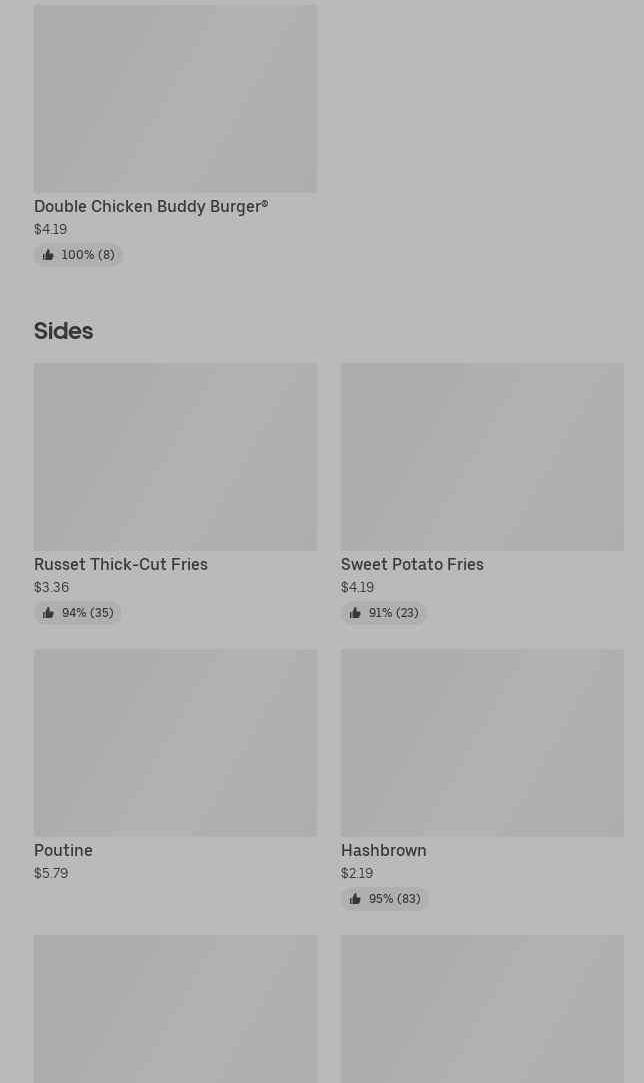The image size is (644, 1083).
Task: Select the Hashbrown item title
Action: coord(383,850)
